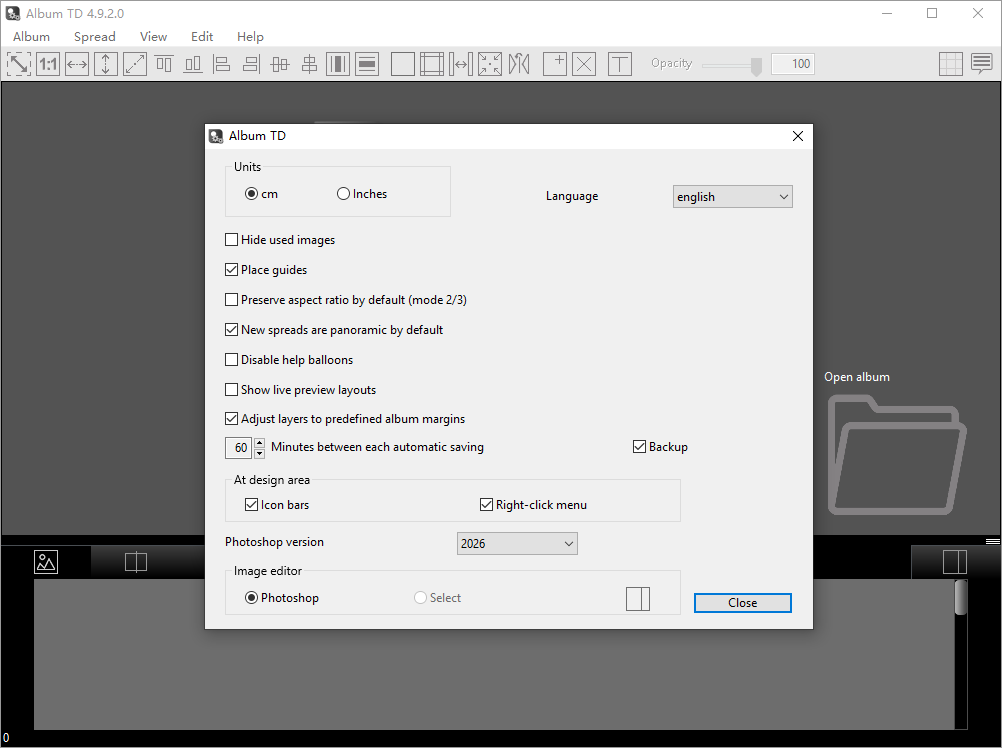Screen dimensions: 1002x748
Task: Select the Inches units radio button
Action: point(343,194)
